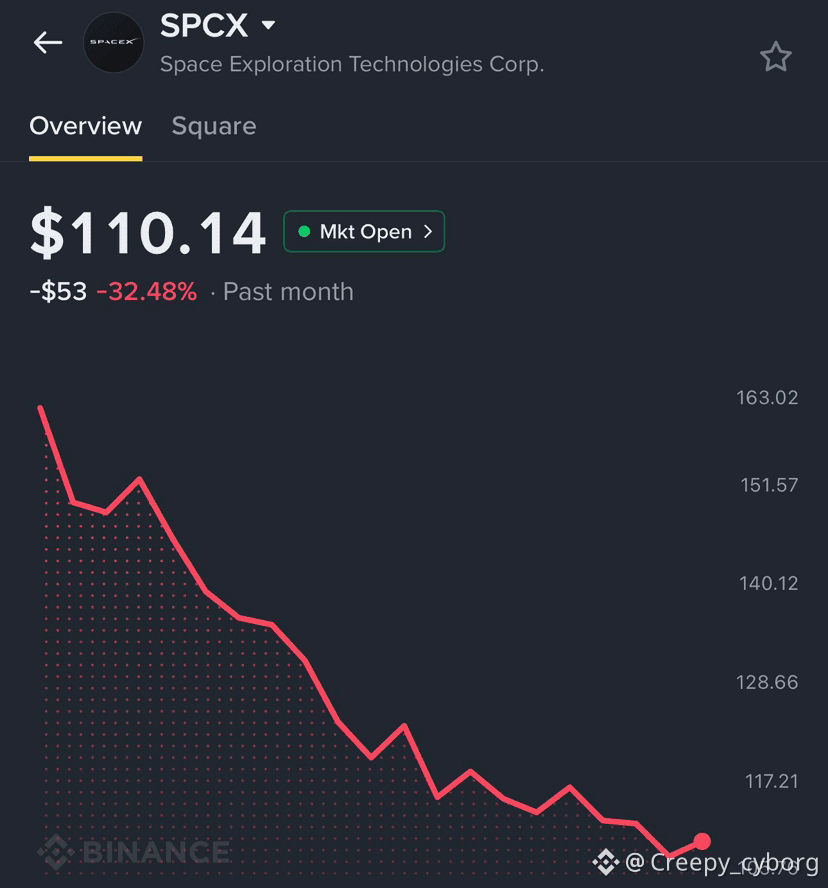
Task: Click the Binance watermark logo icon
Action: pos(56,852)
